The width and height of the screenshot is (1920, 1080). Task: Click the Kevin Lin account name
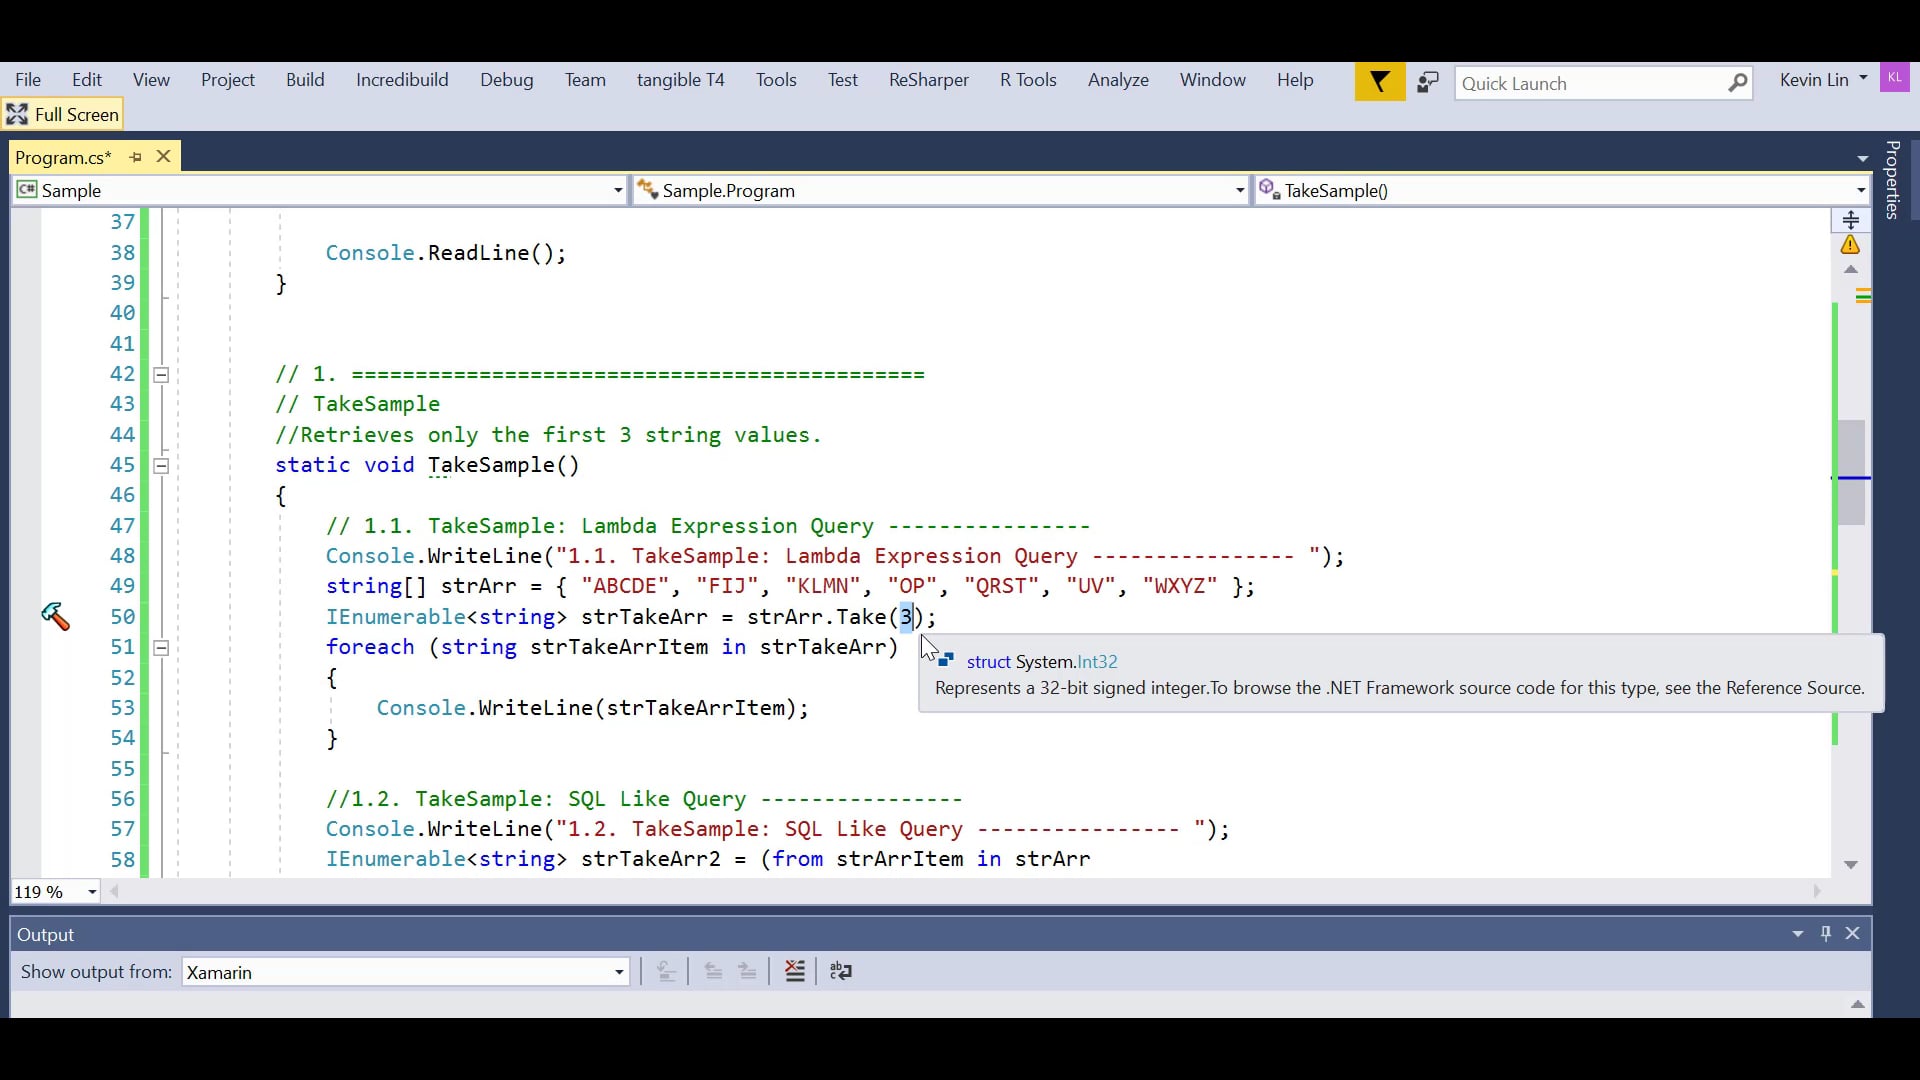click(x=1813, y=80)
